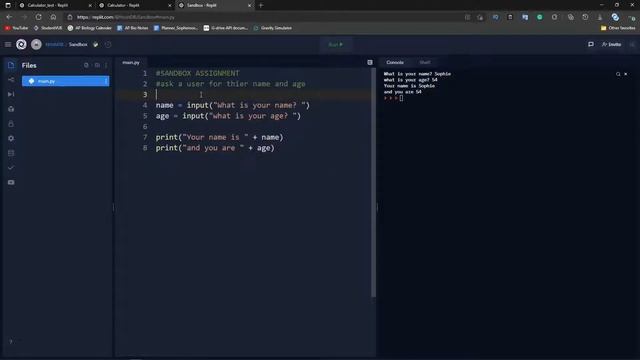This screenshot has width=640, height=360.
Task: Click the Replit logo icon
Action: click(x=21, y=44)
